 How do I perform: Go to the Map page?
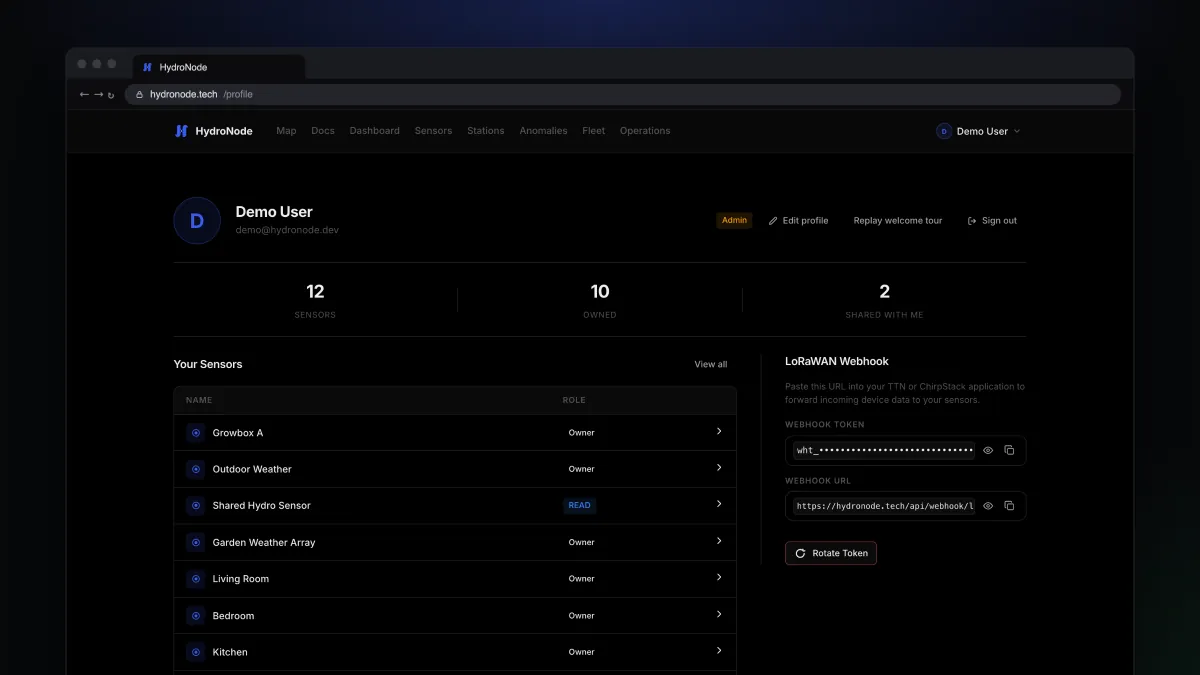pos(286,131)
